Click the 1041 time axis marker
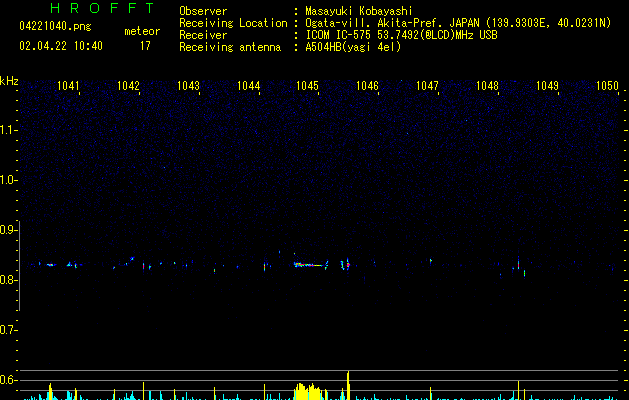 68,86
